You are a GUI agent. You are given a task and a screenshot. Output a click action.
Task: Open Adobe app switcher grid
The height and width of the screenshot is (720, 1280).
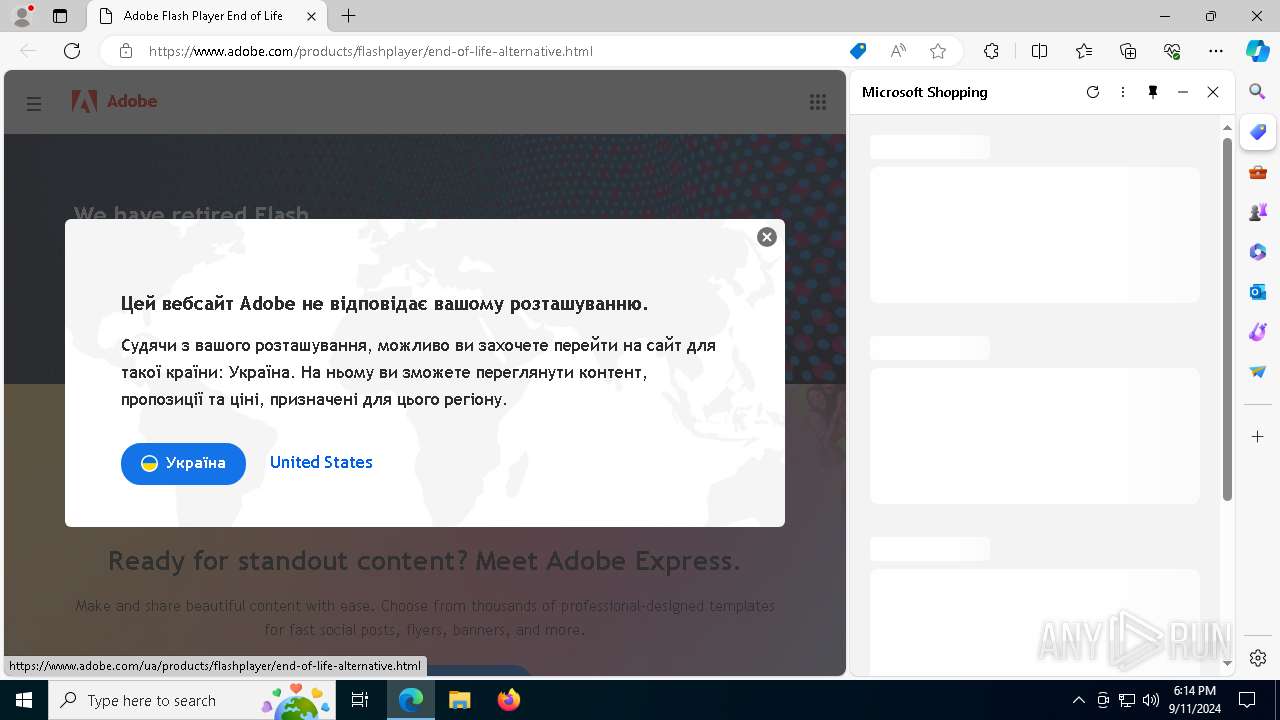[818, 102]
